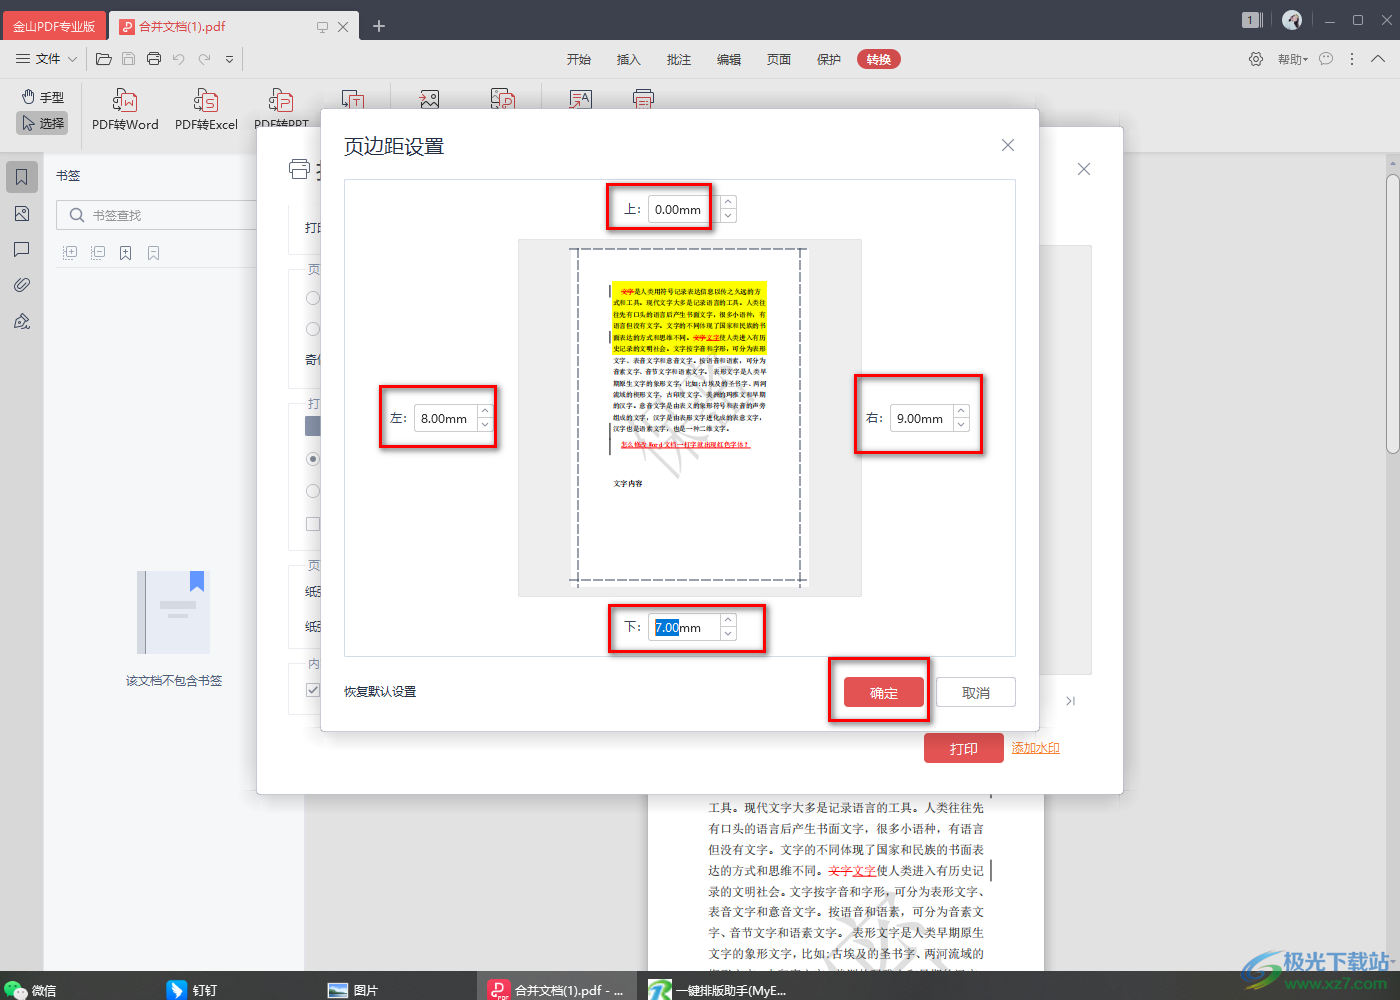
Task: Click the 取消 button
Action: pos(976,692)
